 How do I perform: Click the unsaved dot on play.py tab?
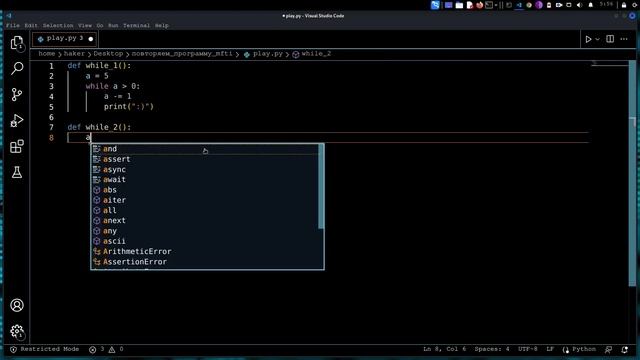pyautogui.click(x=91, y=39)
